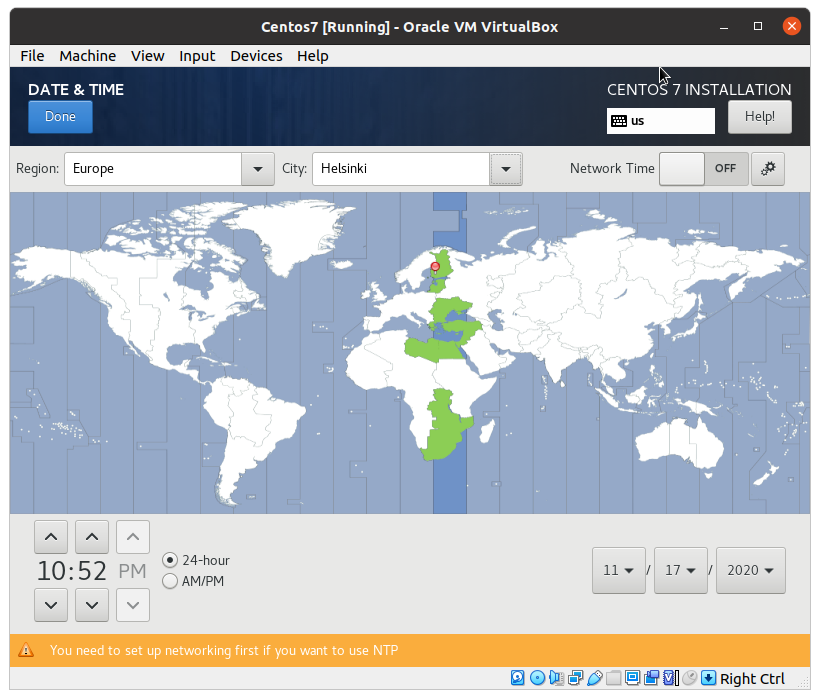Toggle the Network Time switch
820x699 pixels.
[x=703, y=169]
